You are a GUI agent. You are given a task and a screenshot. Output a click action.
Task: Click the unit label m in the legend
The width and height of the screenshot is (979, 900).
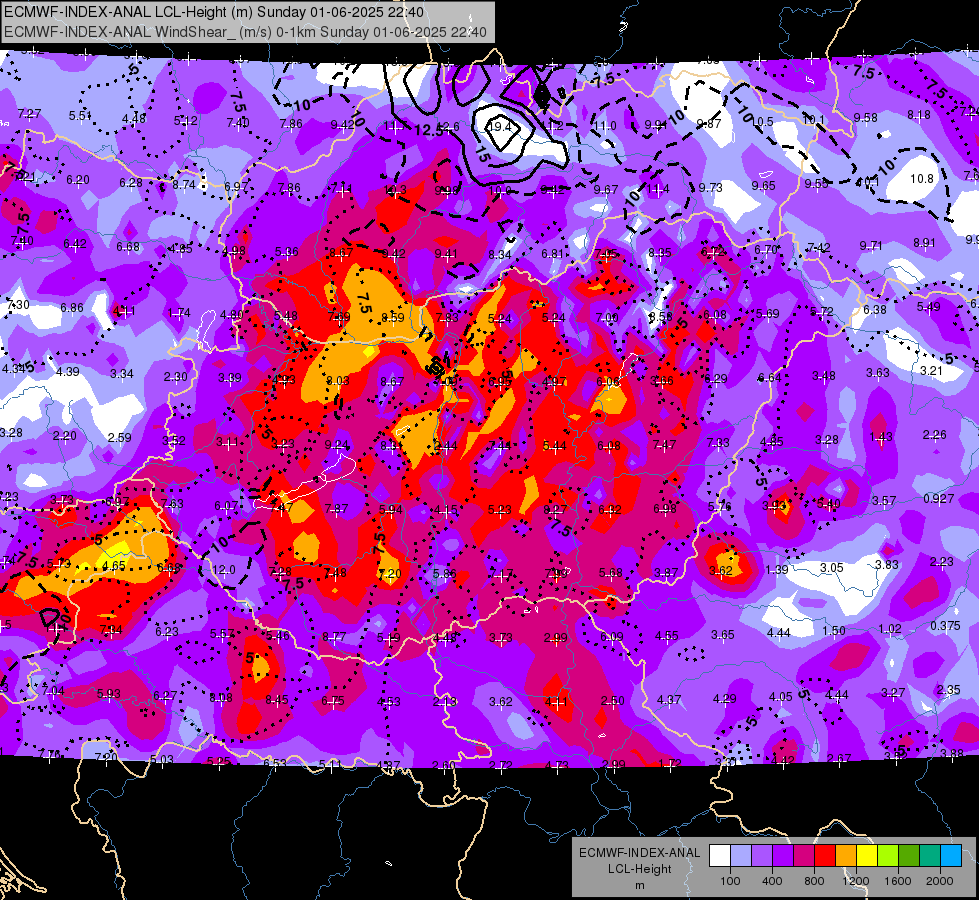(639, 885)
